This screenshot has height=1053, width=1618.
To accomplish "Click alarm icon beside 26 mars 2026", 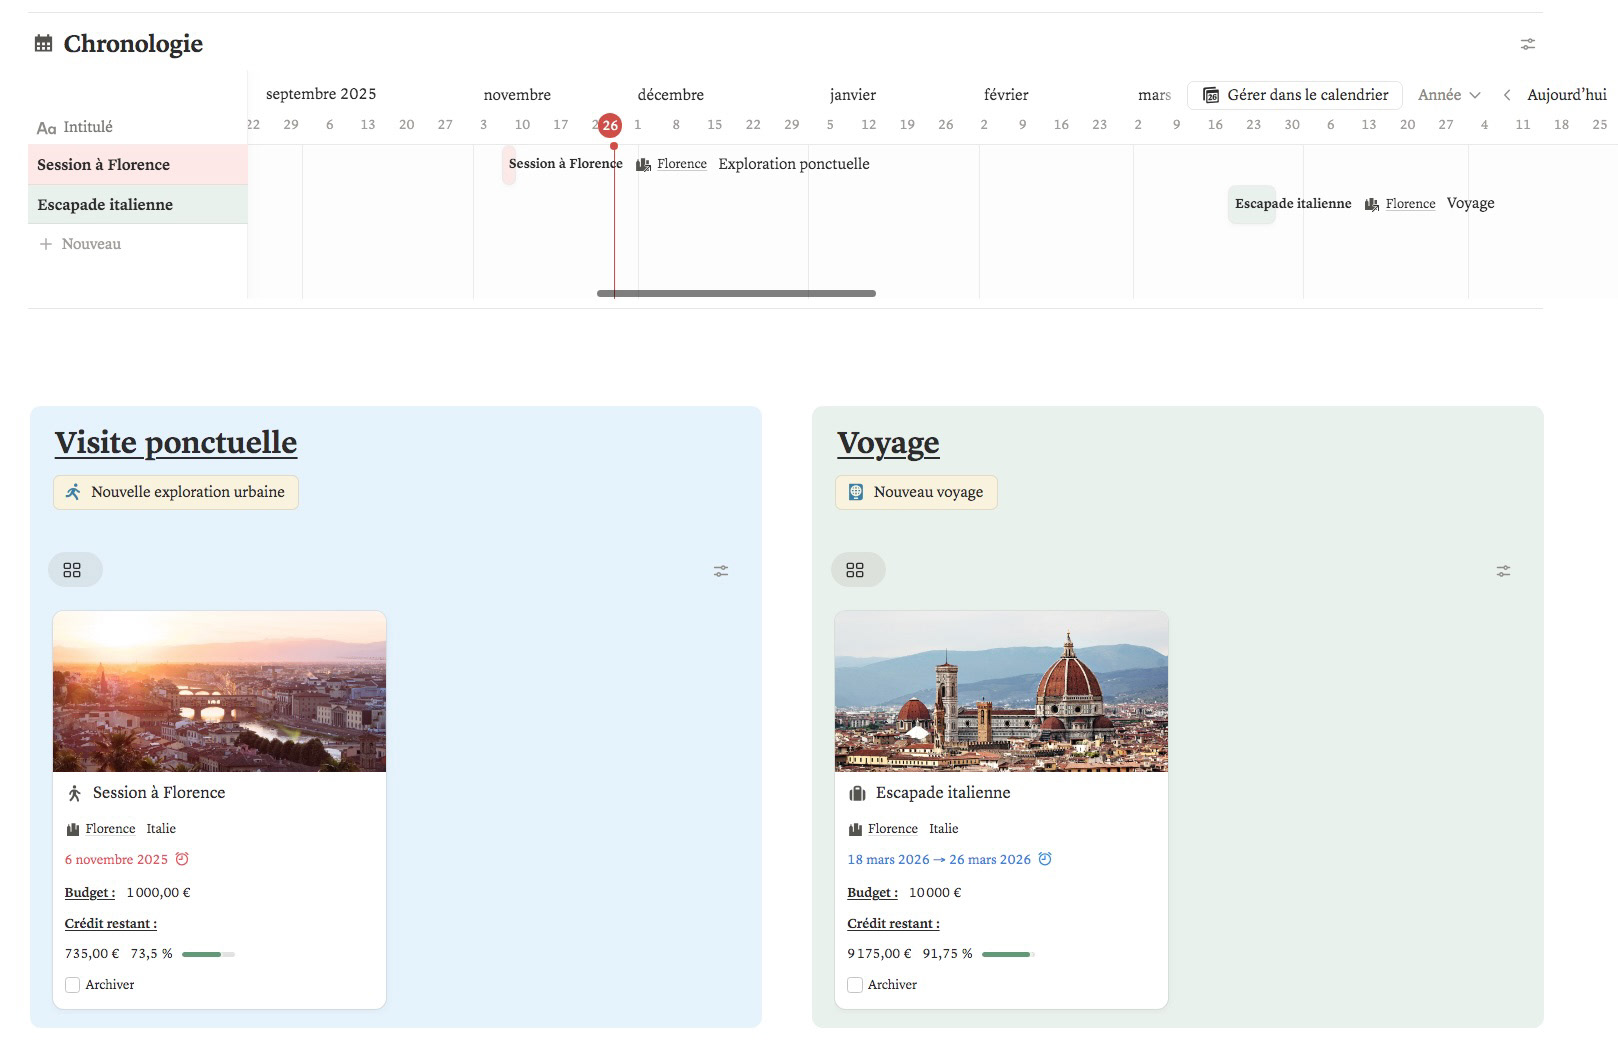I will click(1045, 859).
